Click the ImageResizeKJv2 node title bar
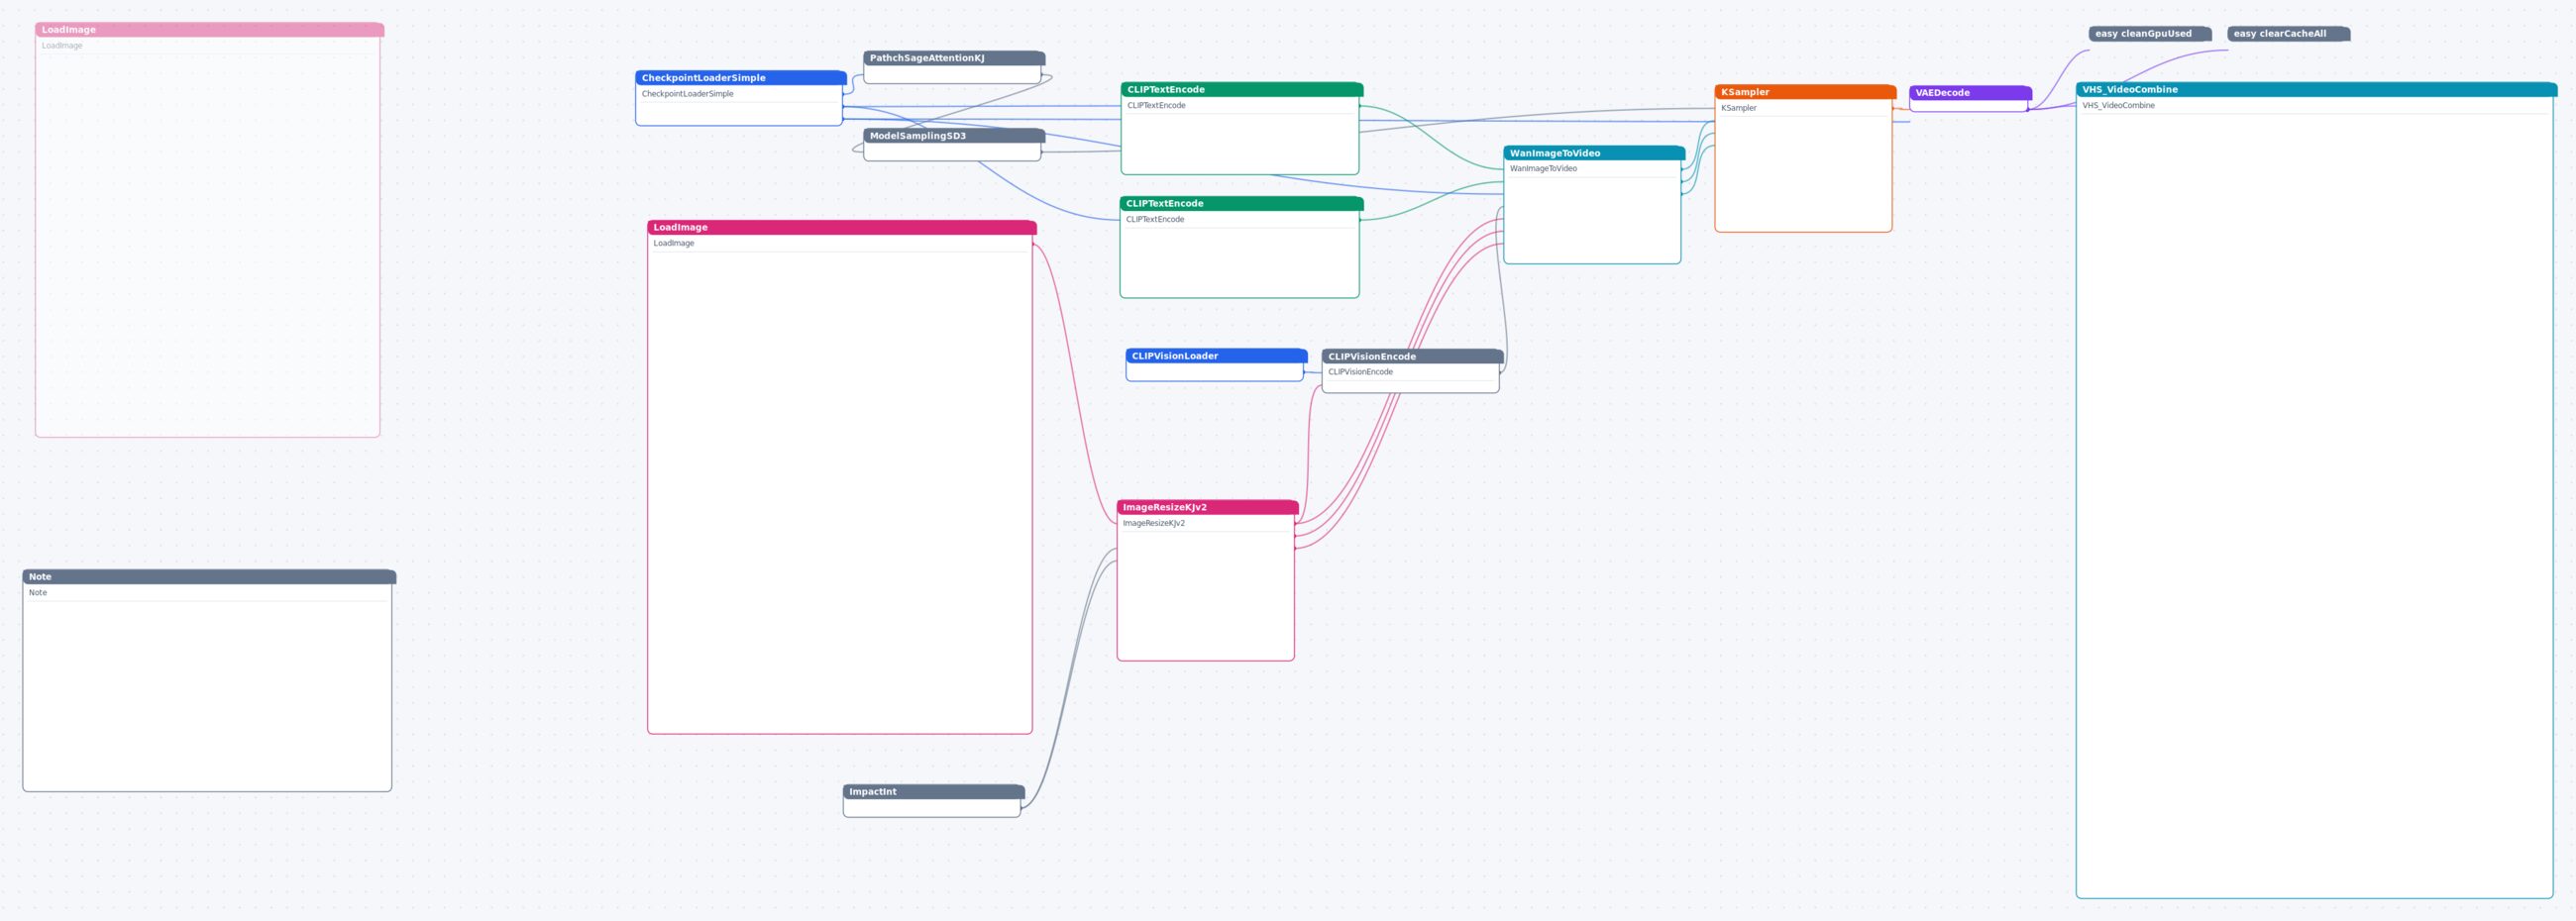Screen dimensions: 2576x921 coord(1207,508)
